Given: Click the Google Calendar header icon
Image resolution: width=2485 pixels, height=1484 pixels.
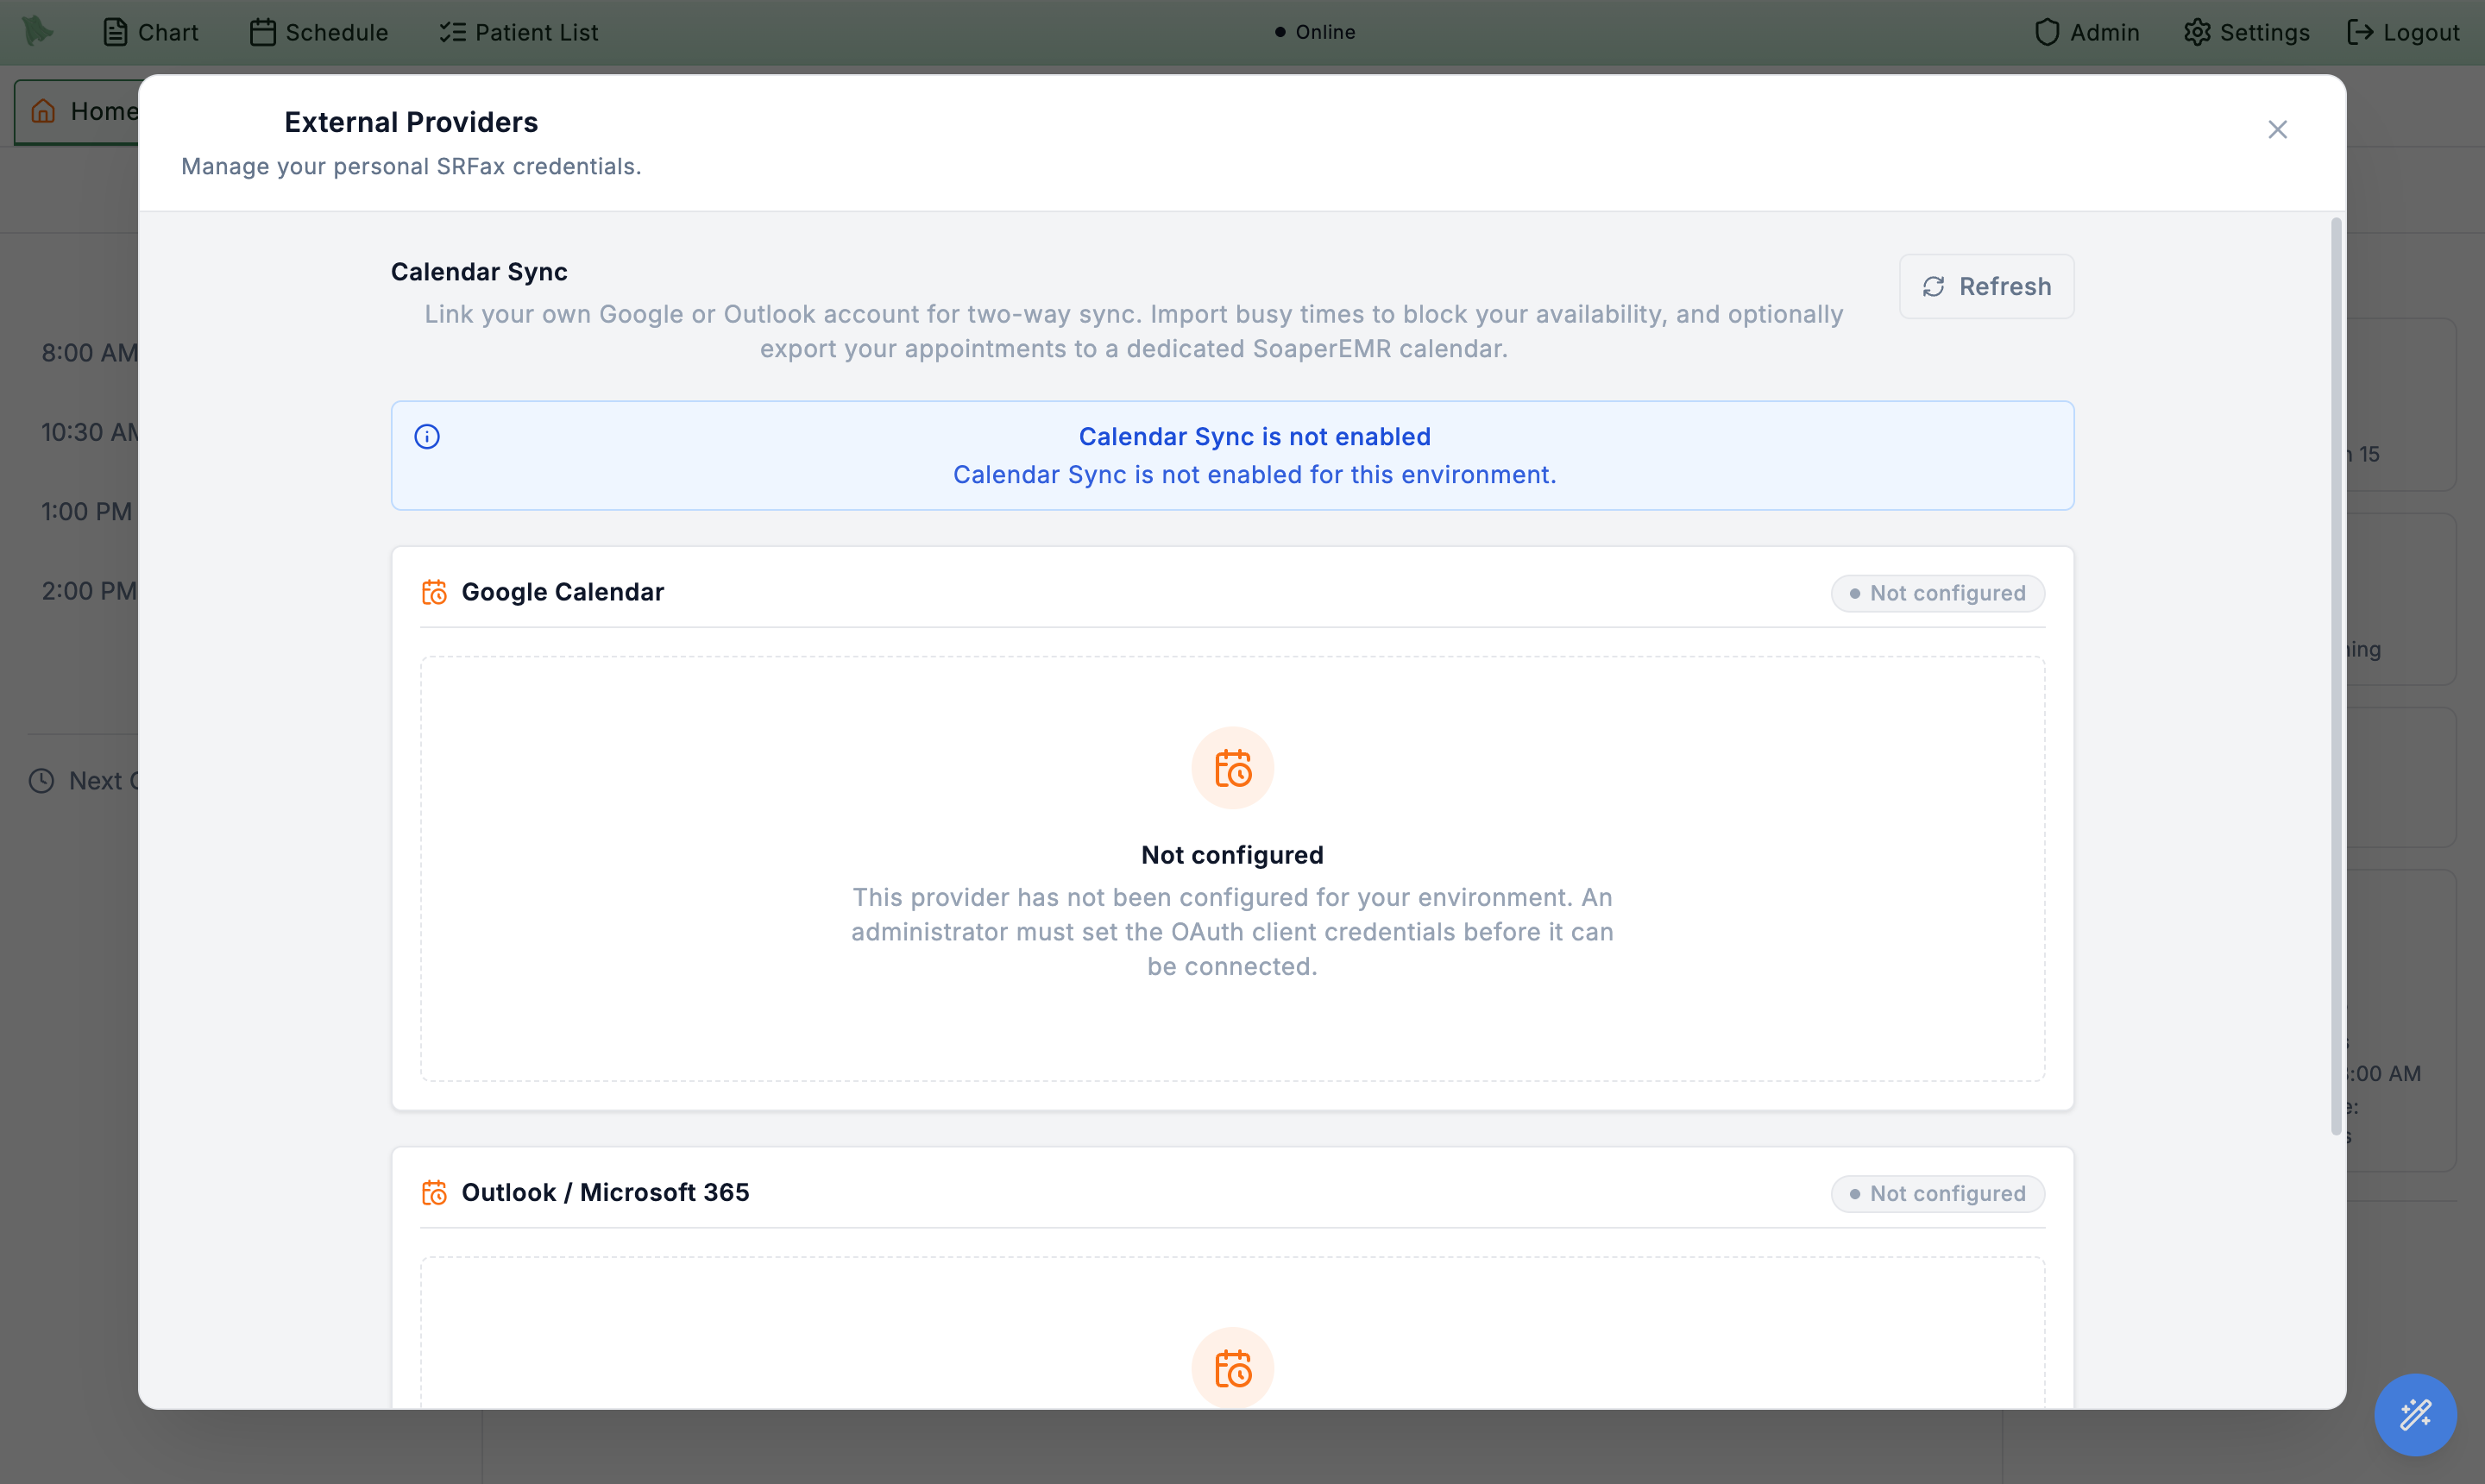Looking at the screenshot, I should coord(434,592).
